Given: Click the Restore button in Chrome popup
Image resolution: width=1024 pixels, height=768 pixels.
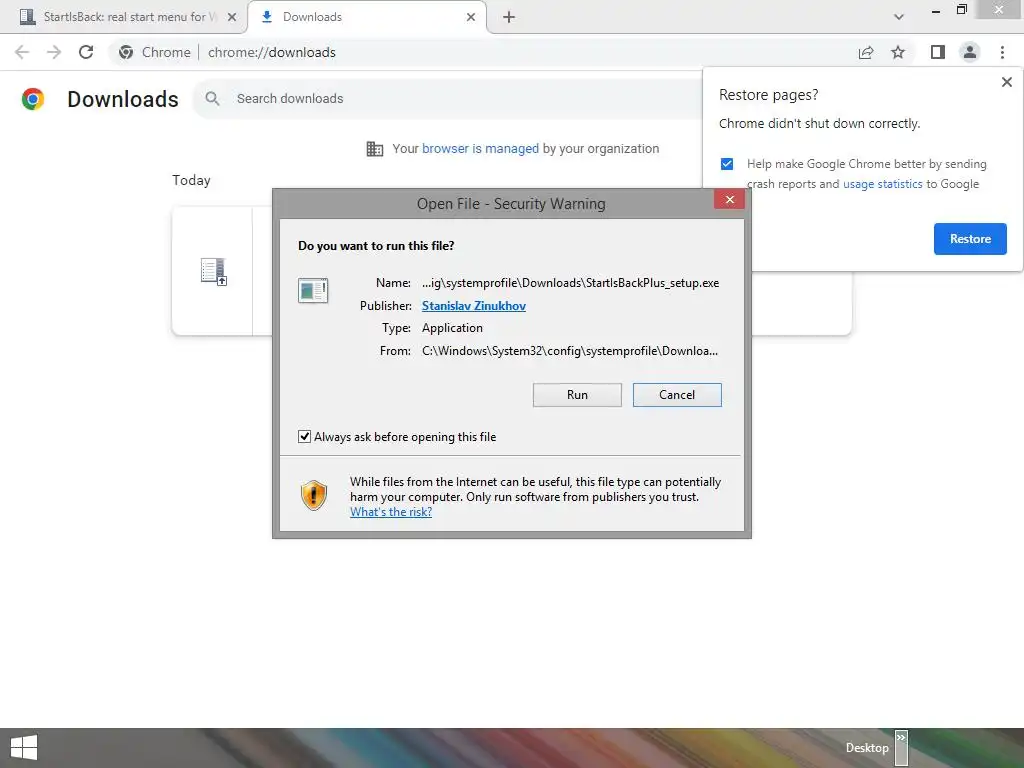Looking at the screenshot, I should [x=970, y=239].
